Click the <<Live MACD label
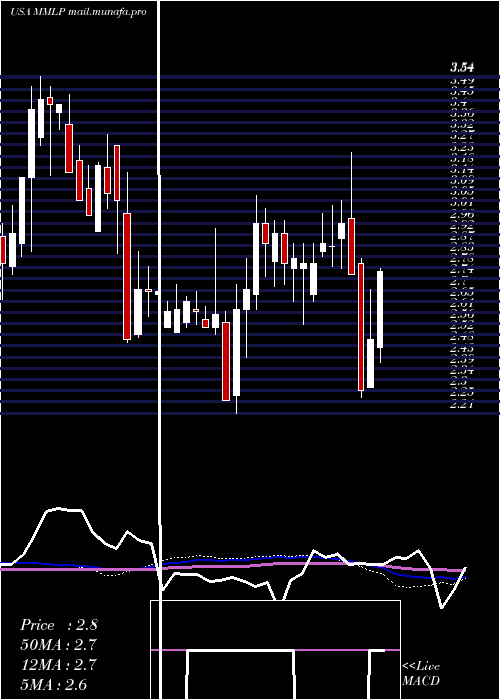The width and height of the screenshot is (500, 700). pyautogui.click(x=421, y=674)
